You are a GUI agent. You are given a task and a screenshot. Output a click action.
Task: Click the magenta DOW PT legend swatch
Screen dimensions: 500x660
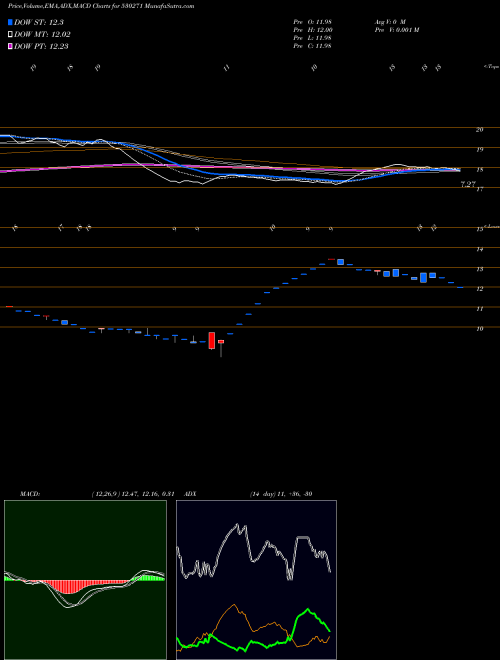(x=10, y=46)
